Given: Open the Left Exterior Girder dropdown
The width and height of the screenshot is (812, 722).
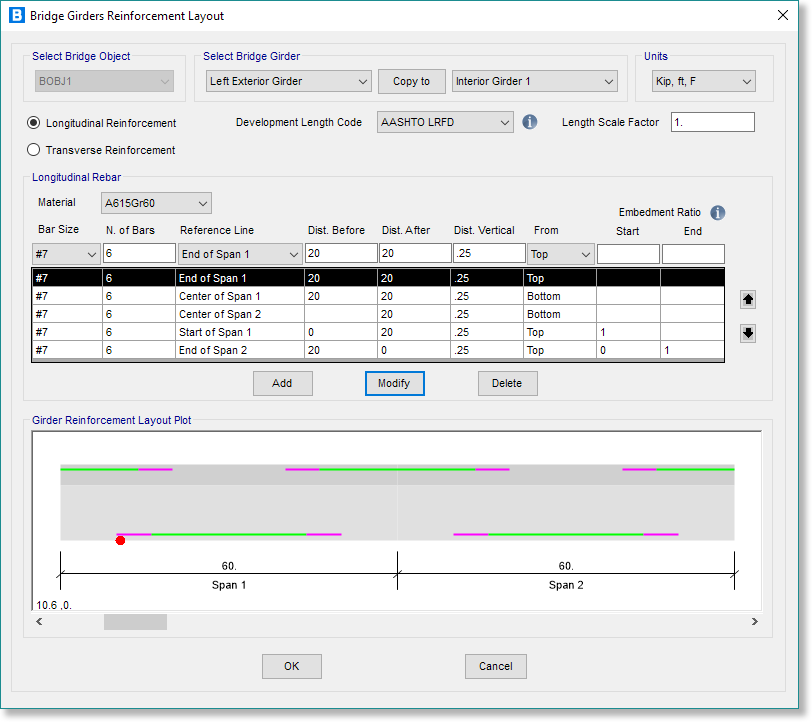Looking at the screenshot, I should pos(288,81).
